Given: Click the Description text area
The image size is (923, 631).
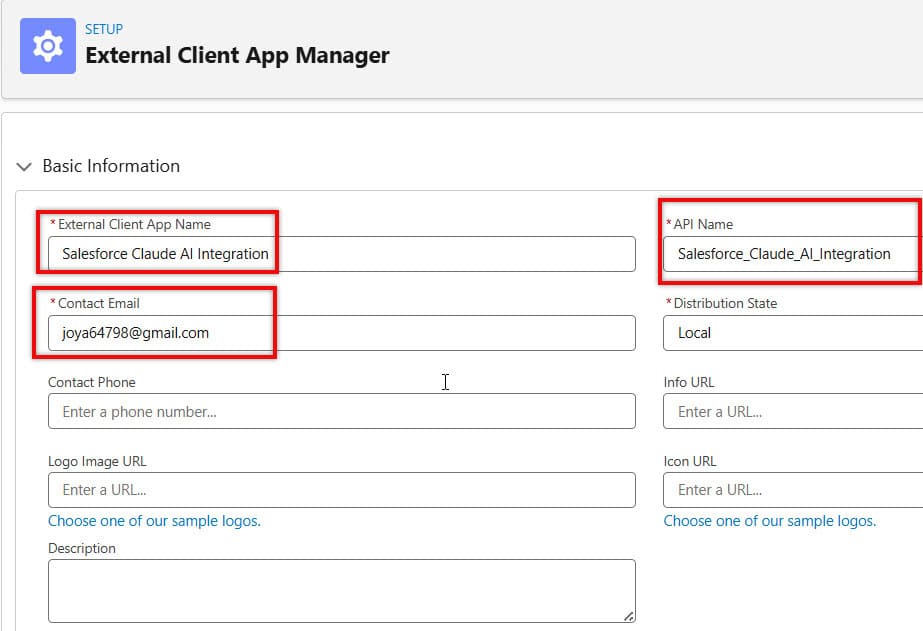Looking at the screenshot, I should point(341,591).
